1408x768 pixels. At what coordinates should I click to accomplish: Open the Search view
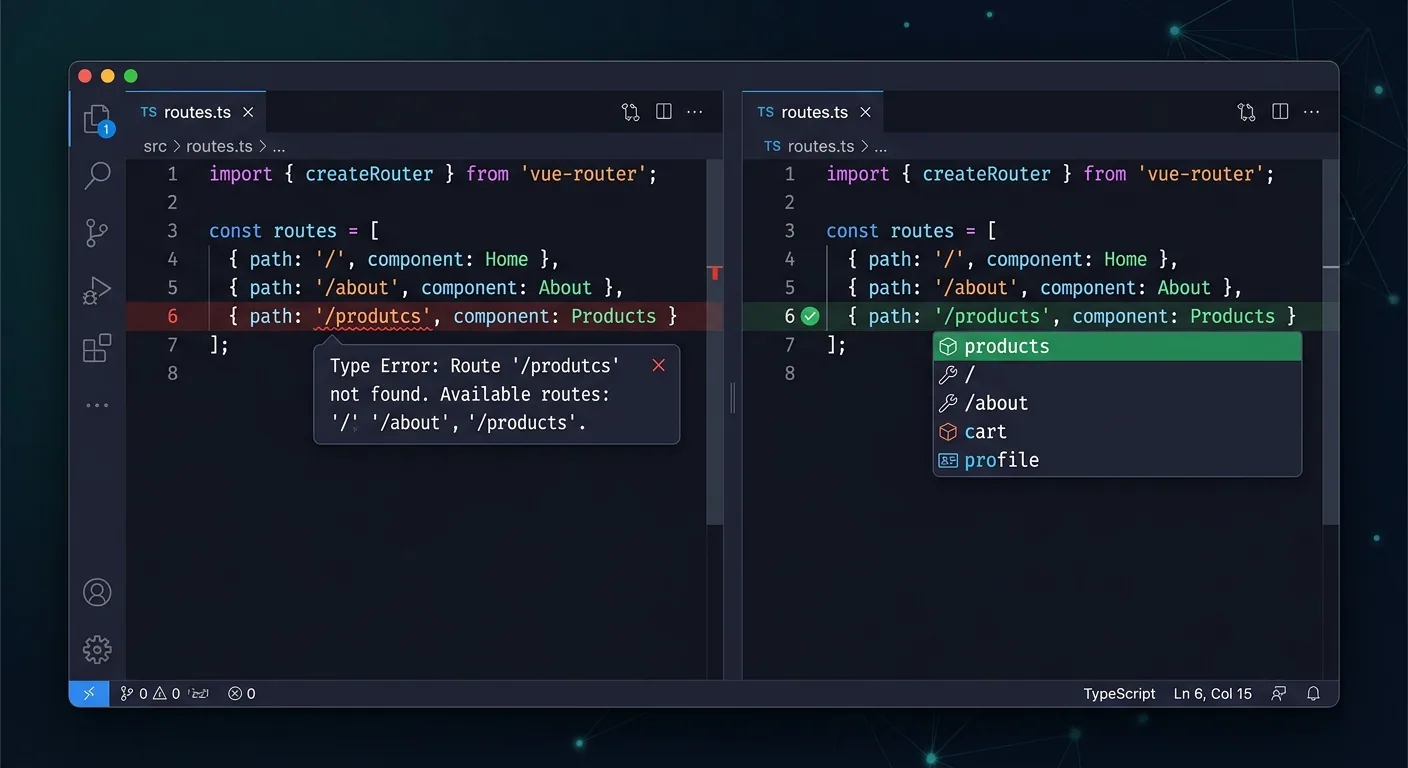point(96,174)
